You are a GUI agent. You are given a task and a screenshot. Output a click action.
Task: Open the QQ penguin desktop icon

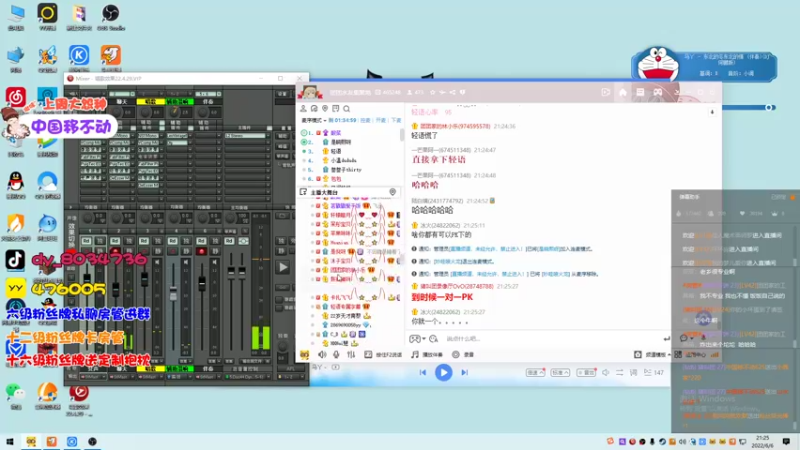click(15, 182)
